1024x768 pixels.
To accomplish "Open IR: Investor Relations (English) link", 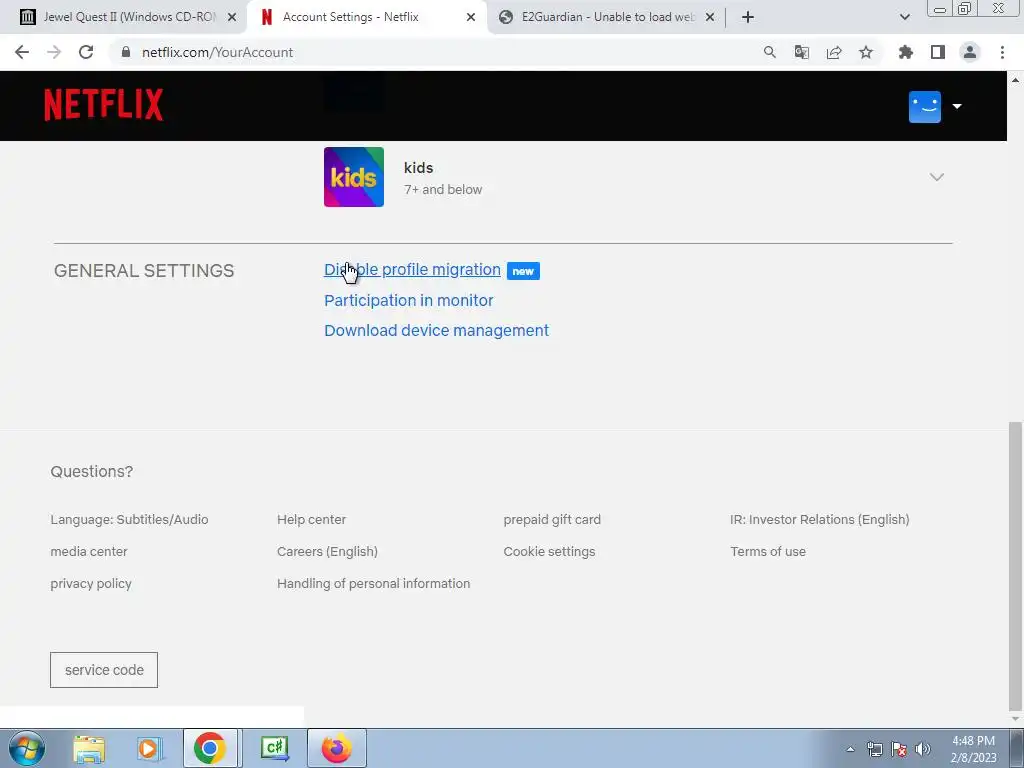I will [x=820, y=520].
